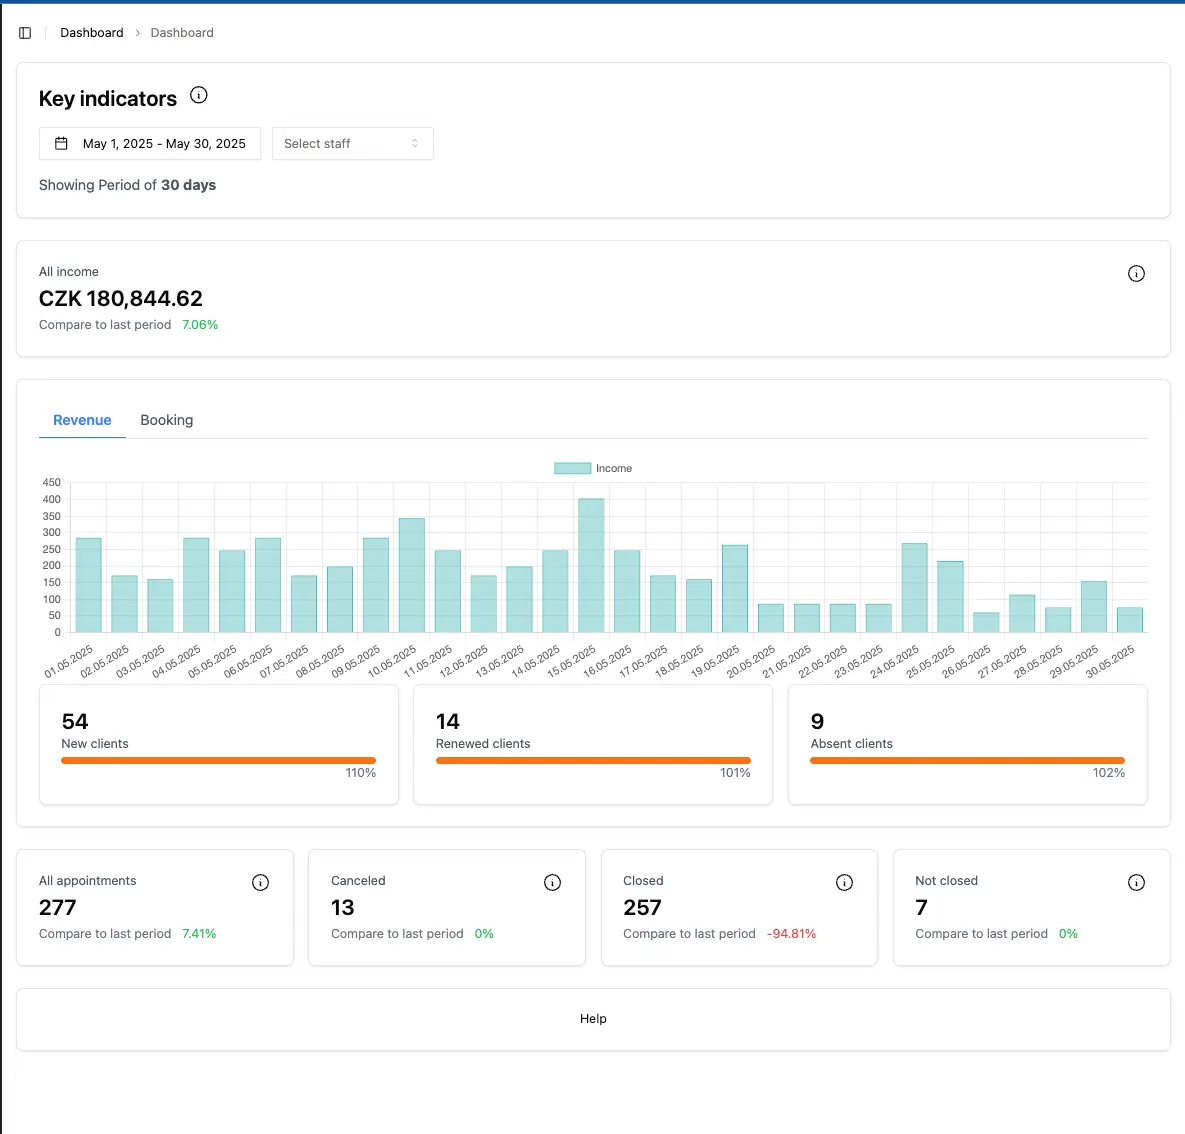Click calendar icon in date range picker

[x=61, y=144]
